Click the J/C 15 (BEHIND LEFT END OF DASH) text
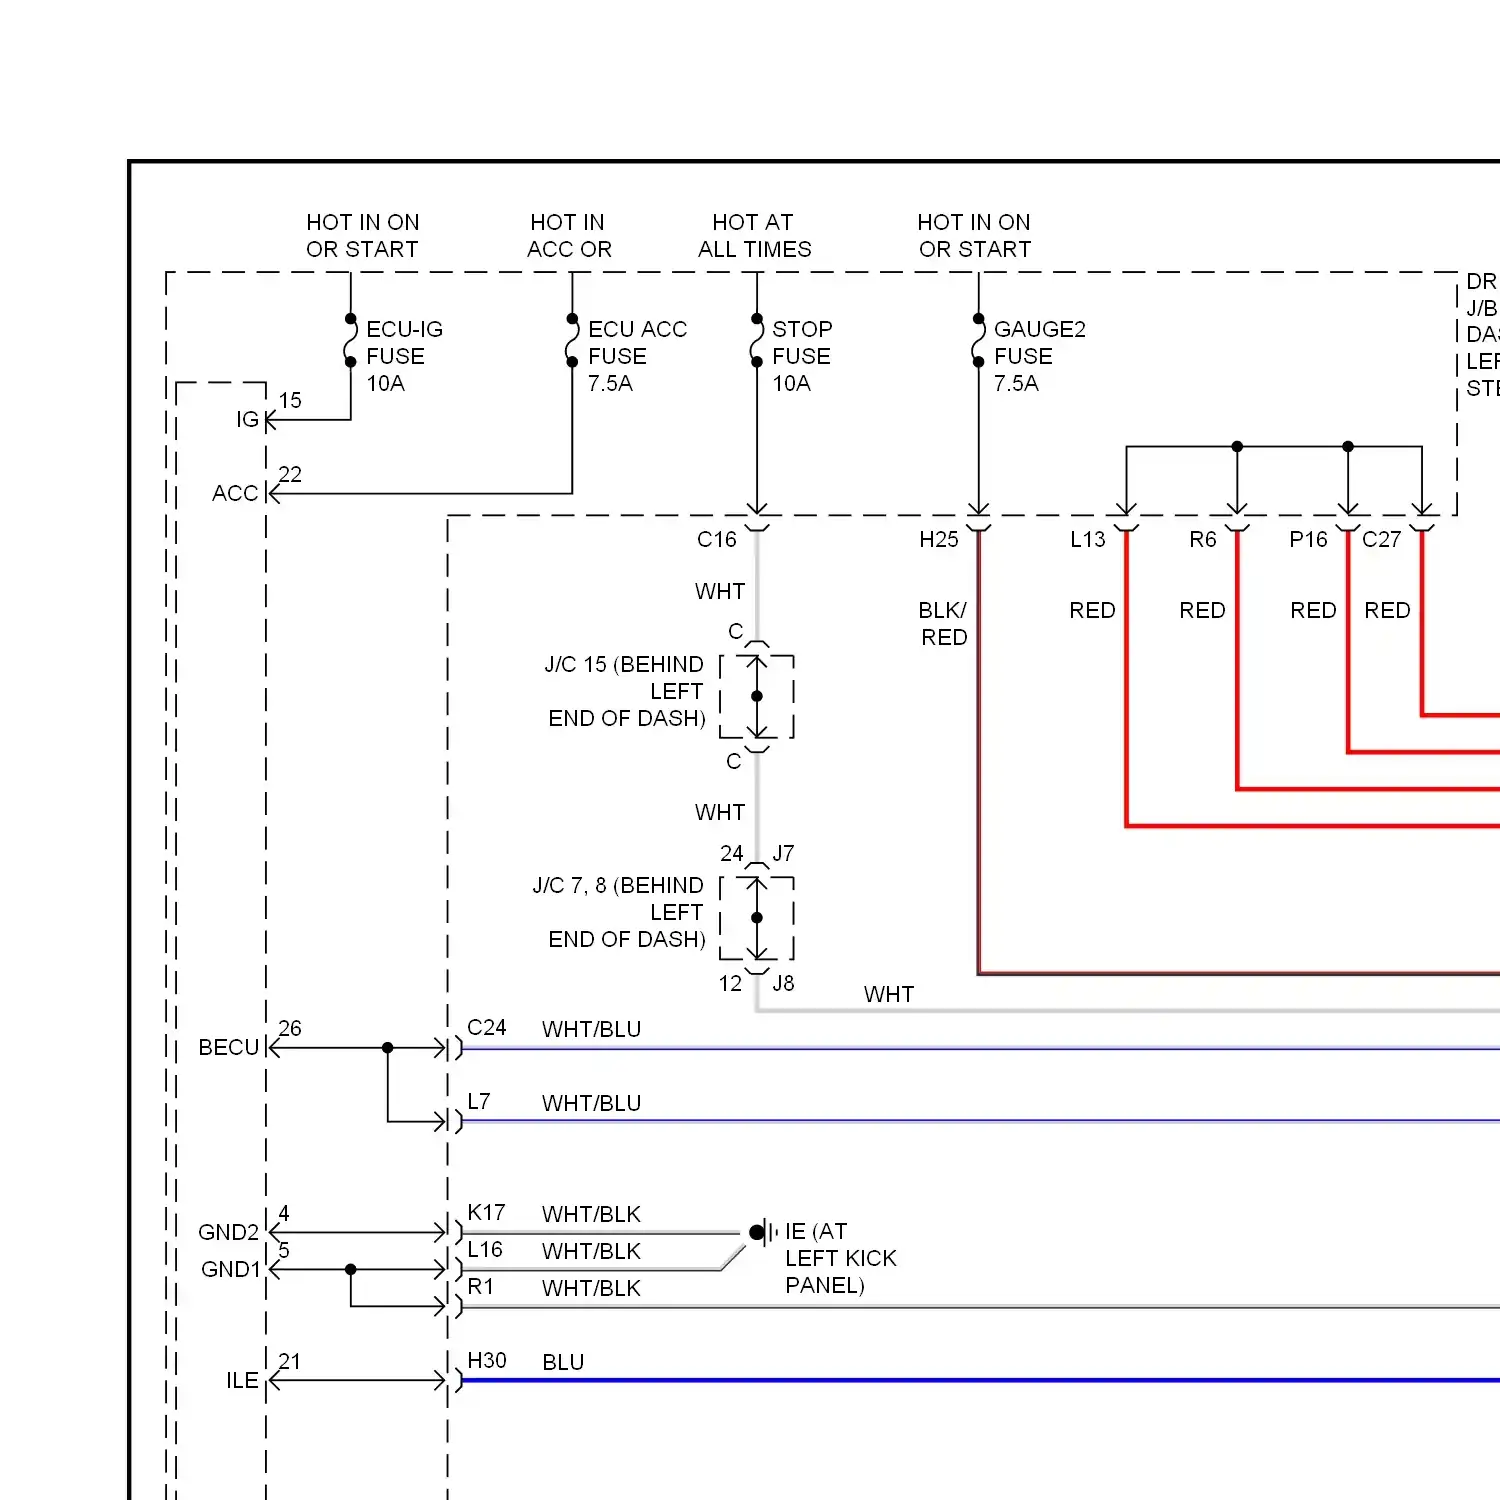The width and height of the screenshot is (1500, 1500). pyautogui.click(x=625, y=691)
